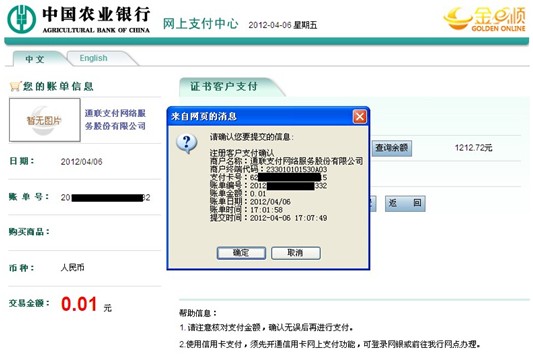
Task: Confirm payment with the 确定 button
Action: pyautogui.click(x=241, y=253)
